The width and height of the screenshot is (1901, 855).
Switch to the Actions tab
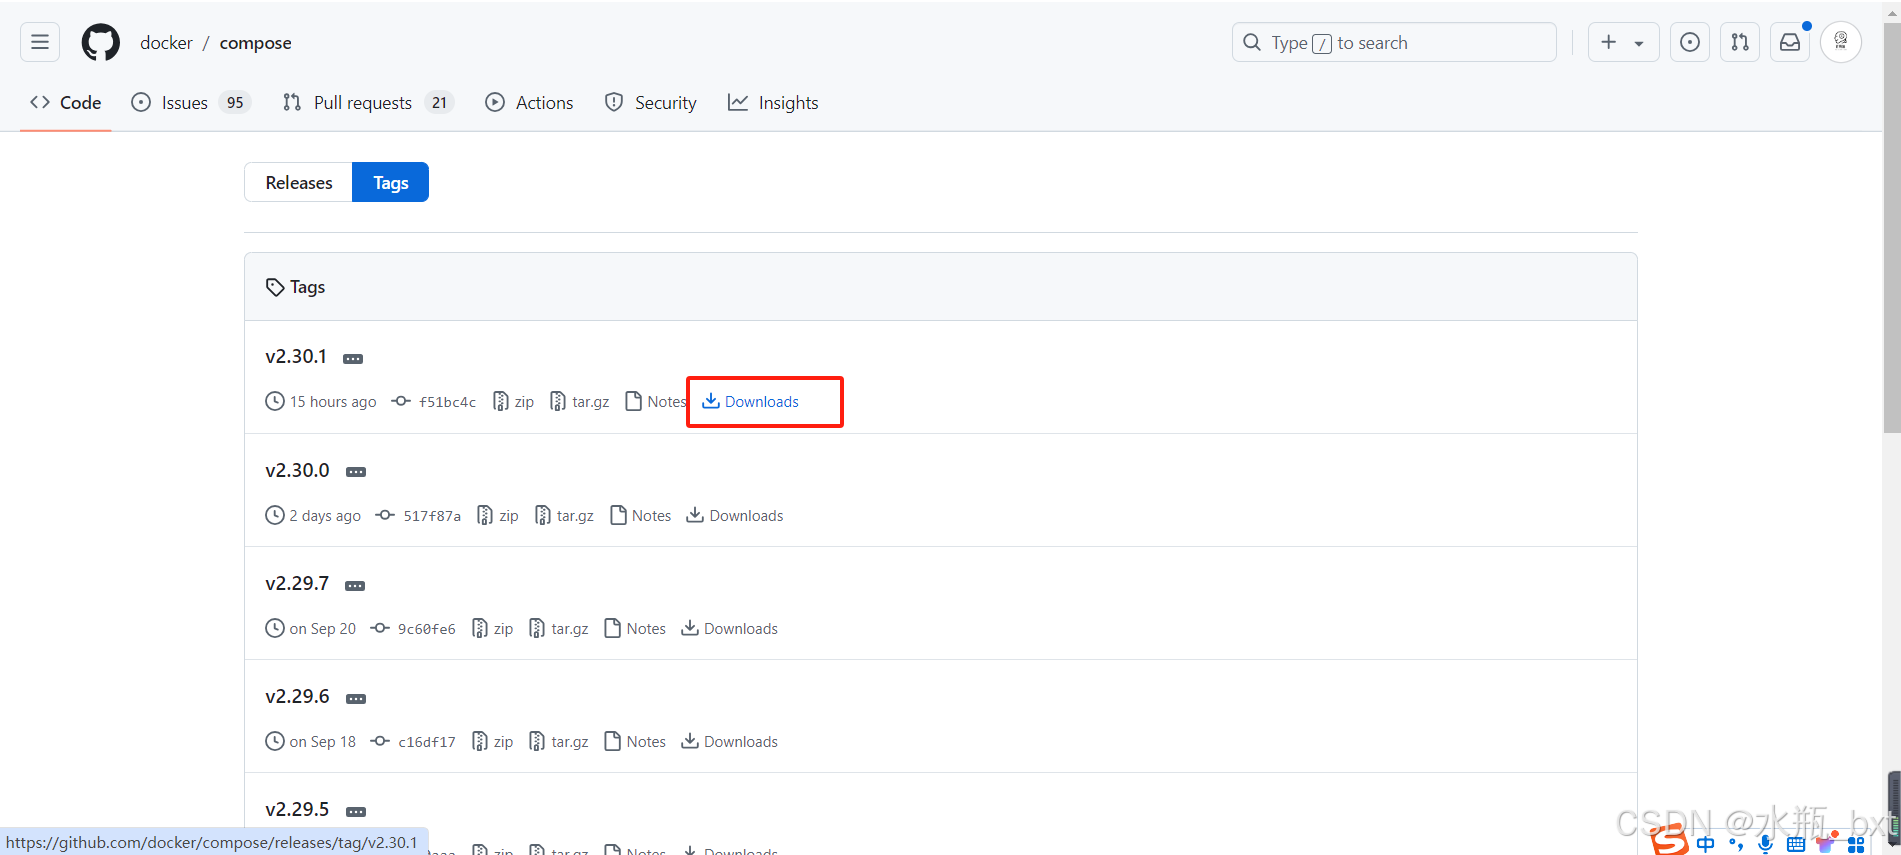pos(529,102)
